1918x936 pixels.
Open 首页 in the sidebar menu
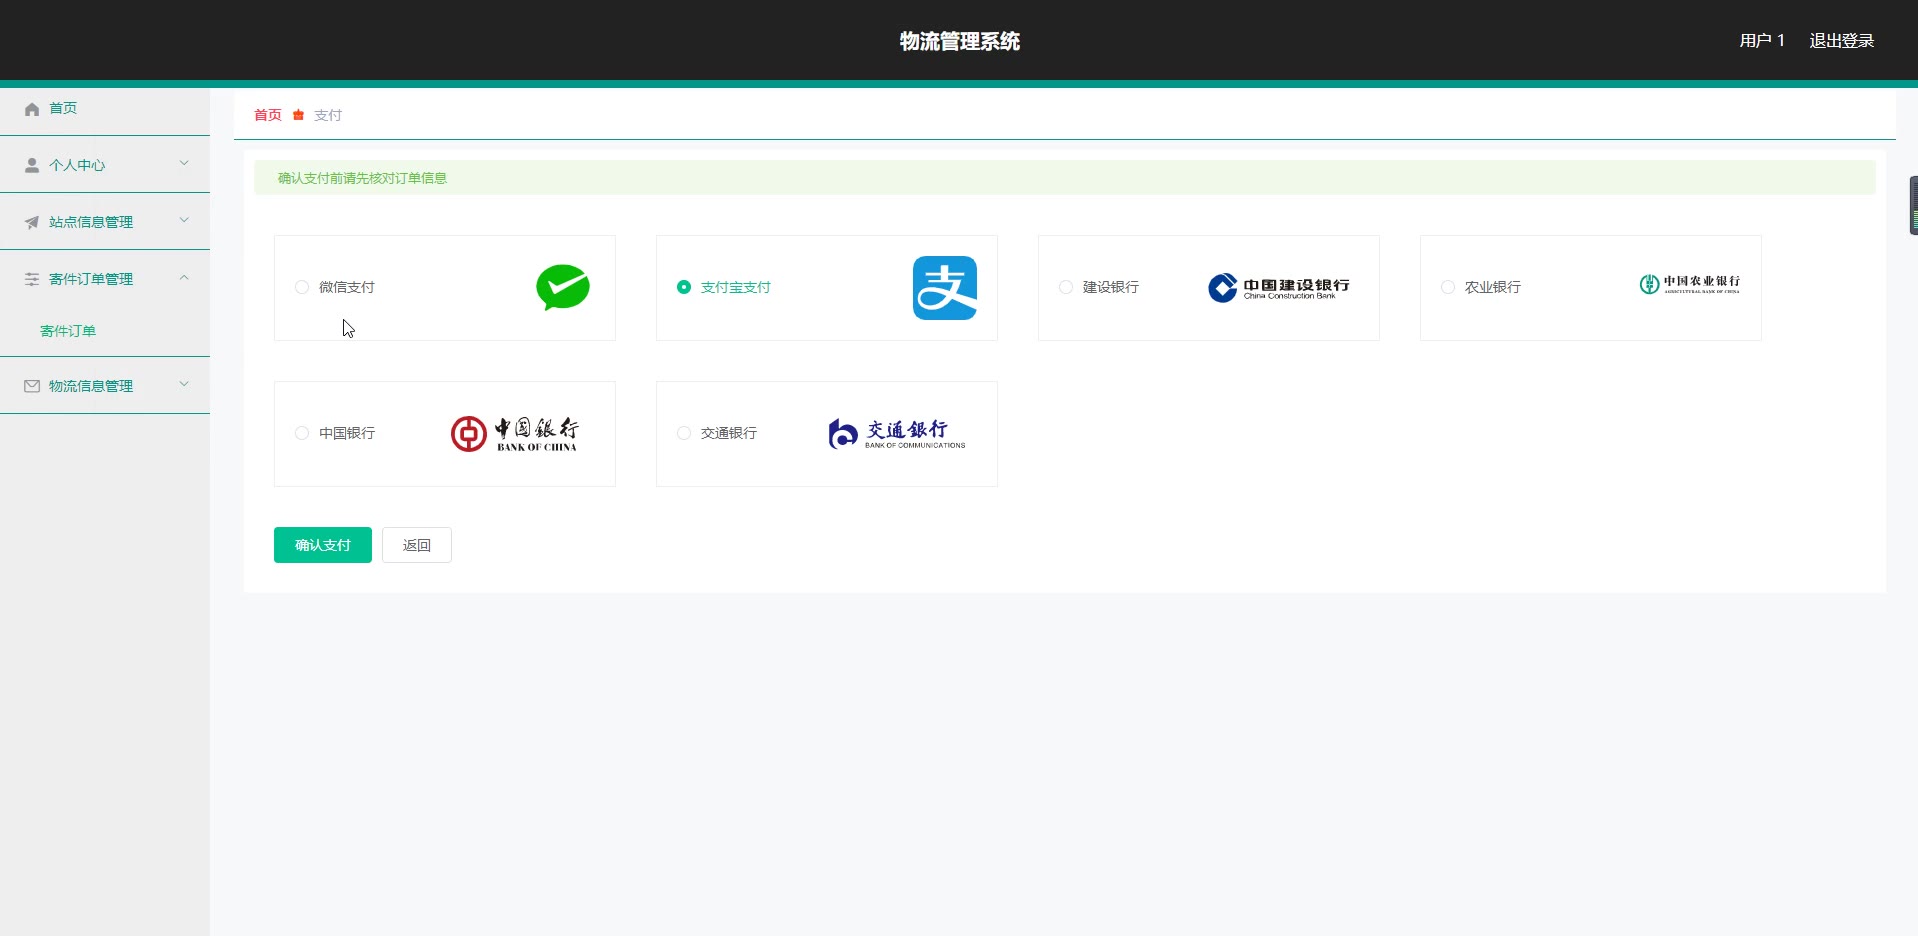(x=105, y=109)
